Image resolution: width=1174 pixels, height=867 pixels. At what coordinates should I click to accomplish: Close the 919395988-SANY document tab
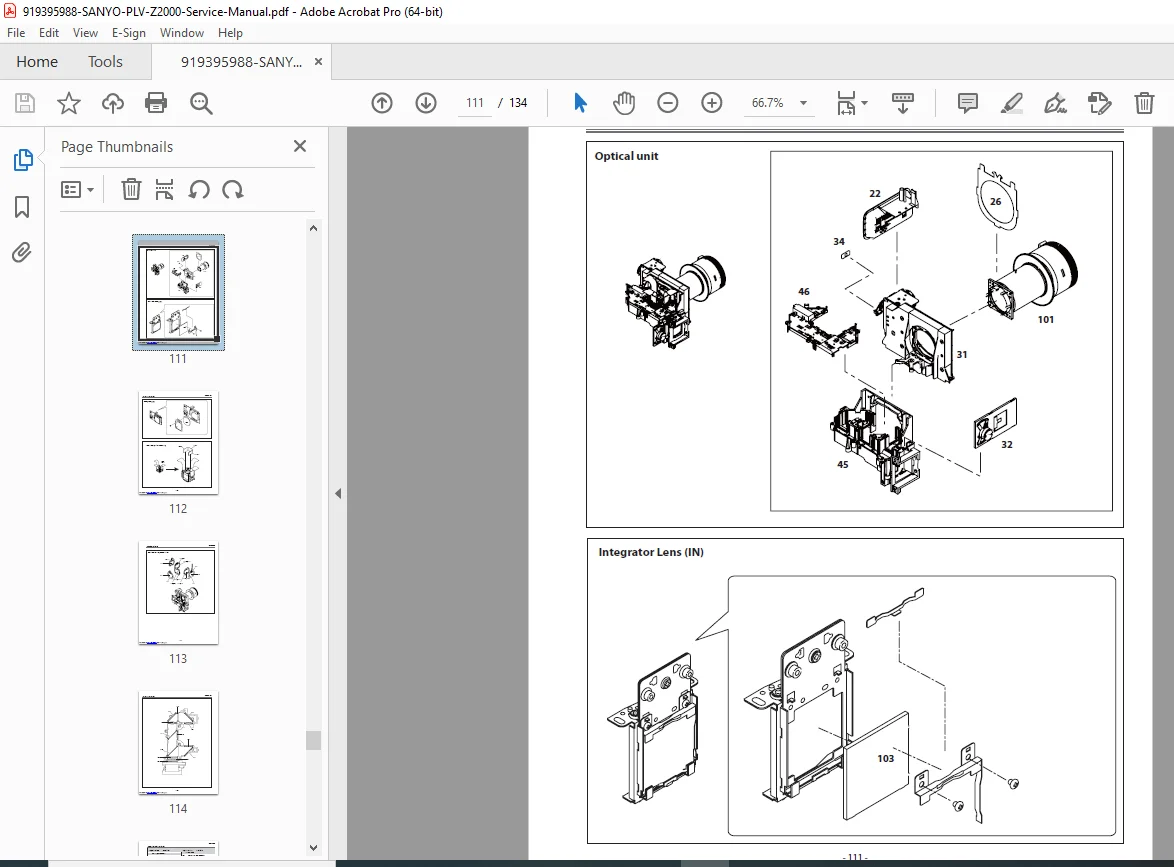pyautogui.click(x=318, y=61)
